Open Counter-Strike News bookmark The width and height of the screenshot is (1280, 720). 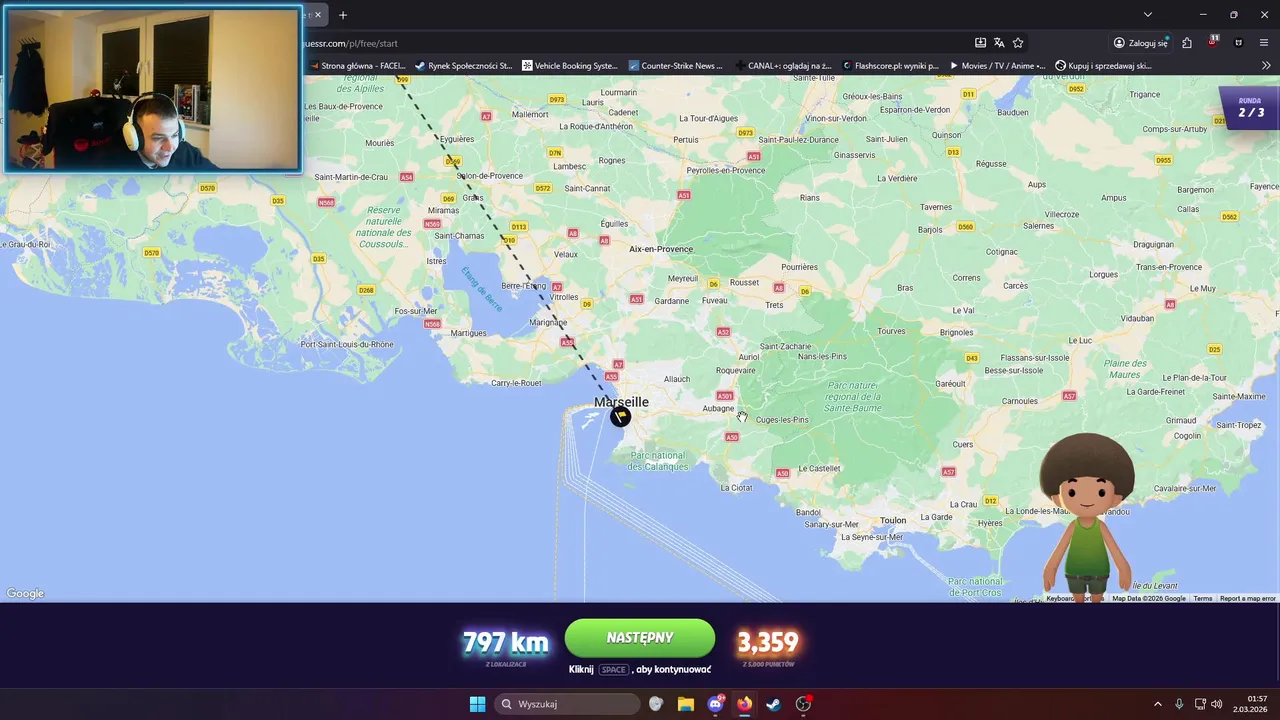(676, 66)
